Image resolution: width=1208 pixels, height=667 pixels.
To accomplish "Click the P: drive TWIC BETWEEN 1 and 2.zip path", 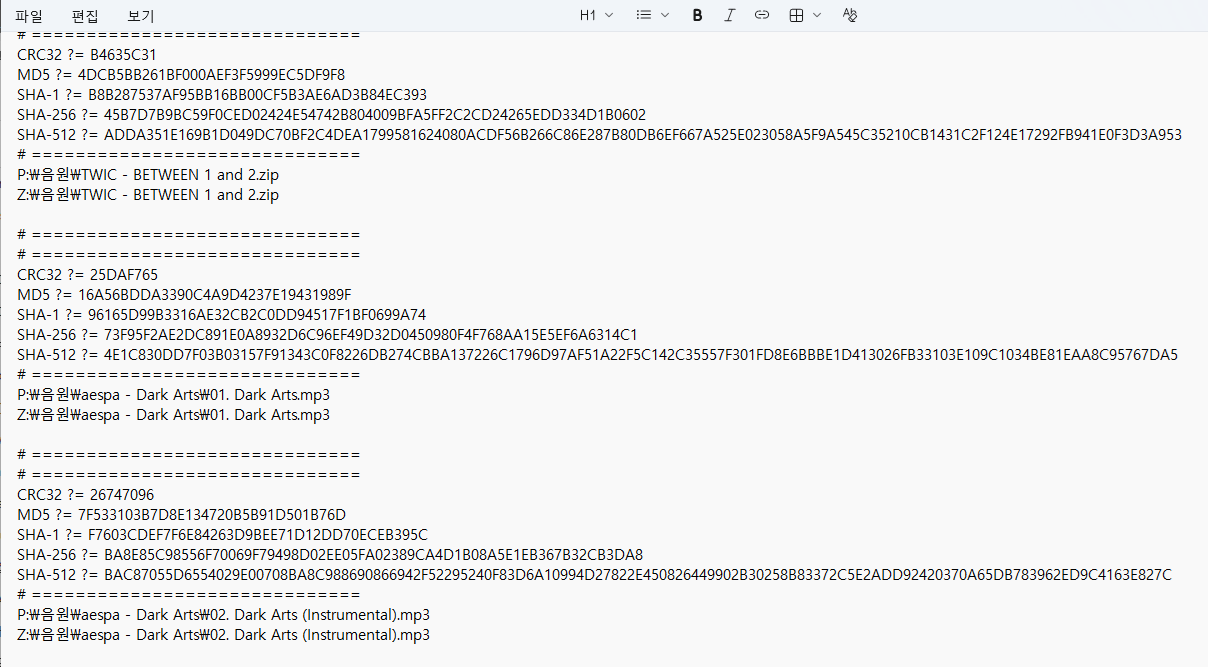I will tap(148, 175).
